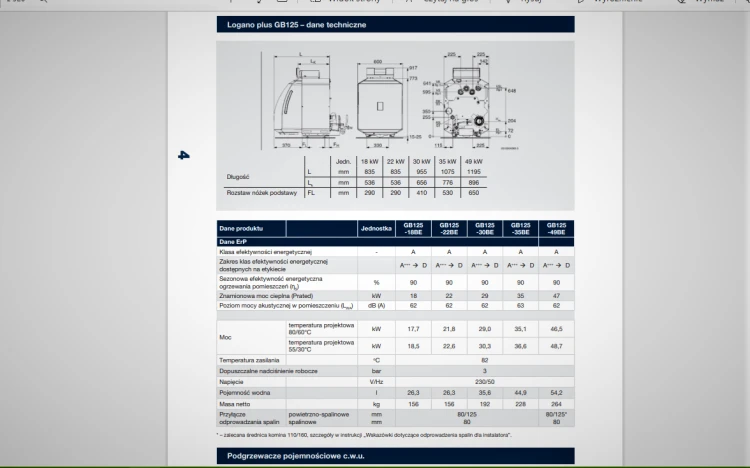Image resolution: width=750 pixels, height=468 pixels.
Task: Click the footnote about 'zalecana średnica komina 110/160'
Action: pyautogui.click(x=364, y=435)
